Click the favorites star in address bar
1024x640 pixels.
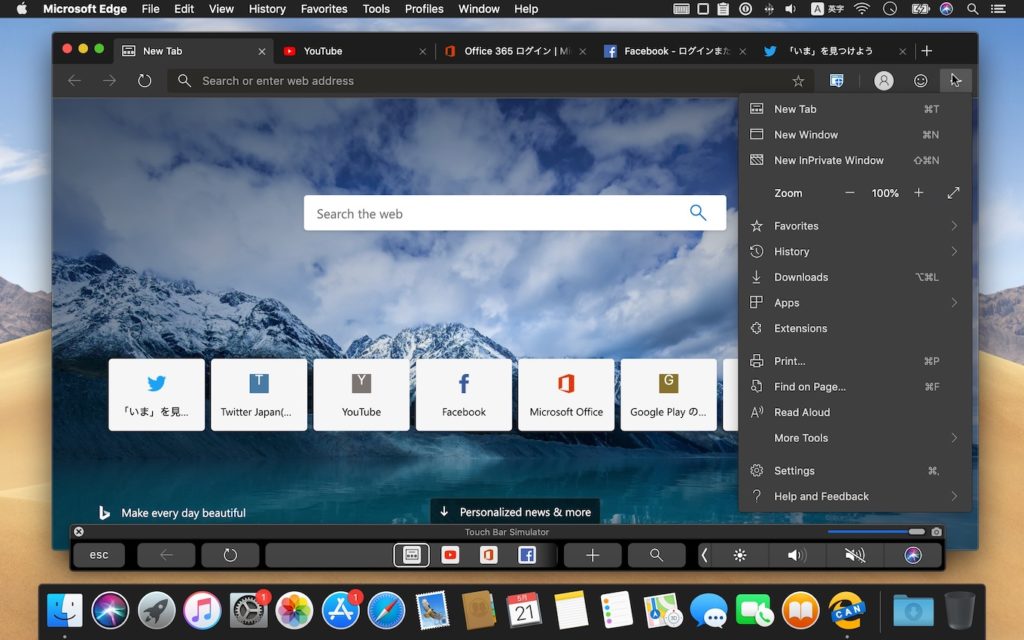(798, 81)
